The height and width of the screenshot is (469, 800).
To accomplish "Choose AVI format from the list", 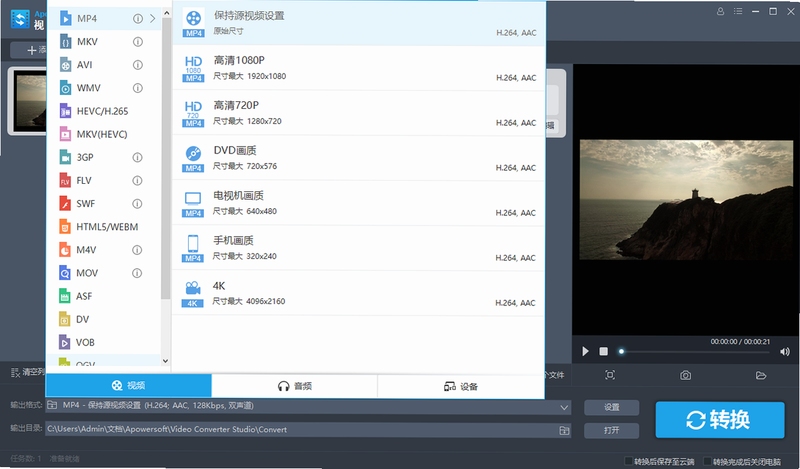I will click(104, 65).
